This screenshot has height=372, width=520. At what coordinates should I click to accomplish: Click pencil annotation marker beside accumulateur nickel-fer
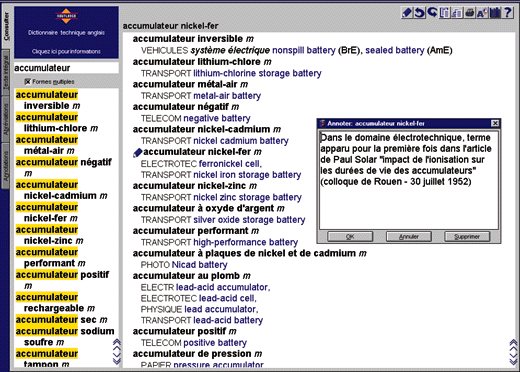click(x=137, y=153)
